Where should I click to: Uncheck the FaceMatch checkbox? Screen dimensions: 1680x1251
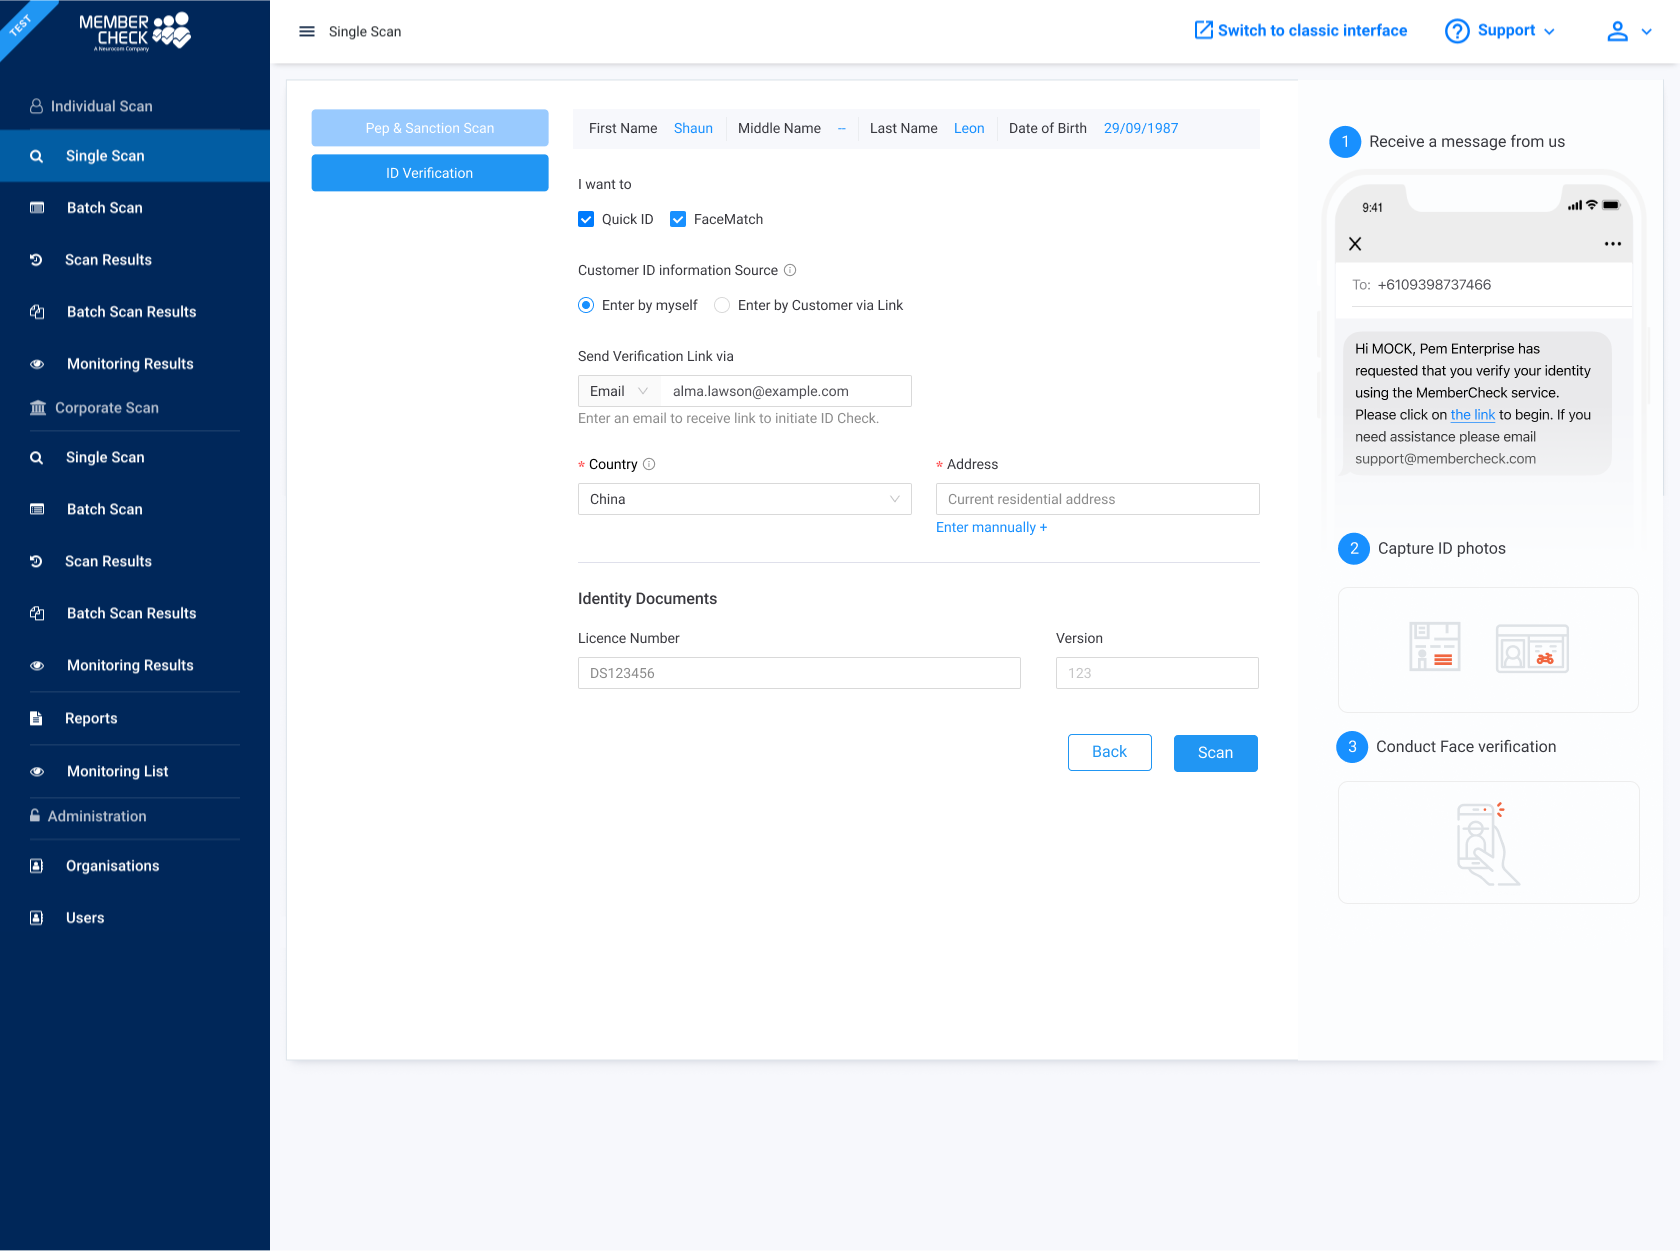pyautogui.click(x=678, y=219)
